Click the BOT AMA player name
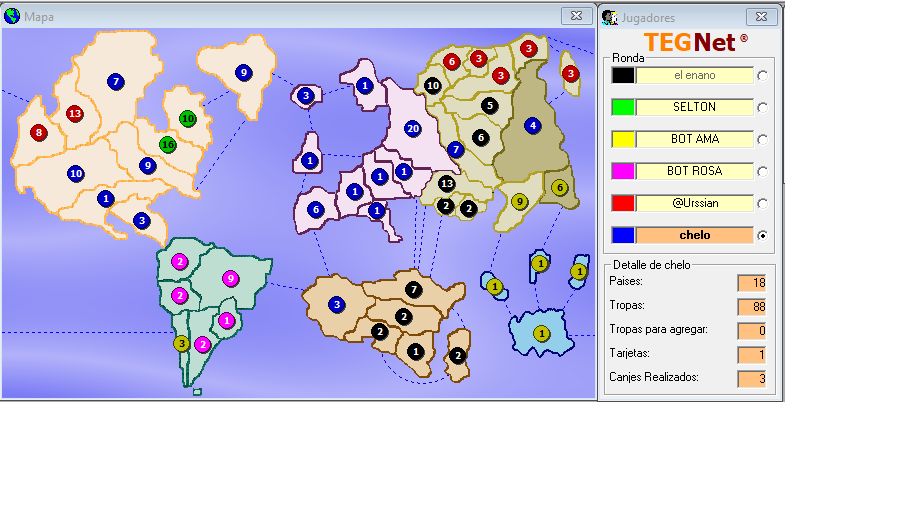This screenshot has width=899, height=509. (694, 139)
